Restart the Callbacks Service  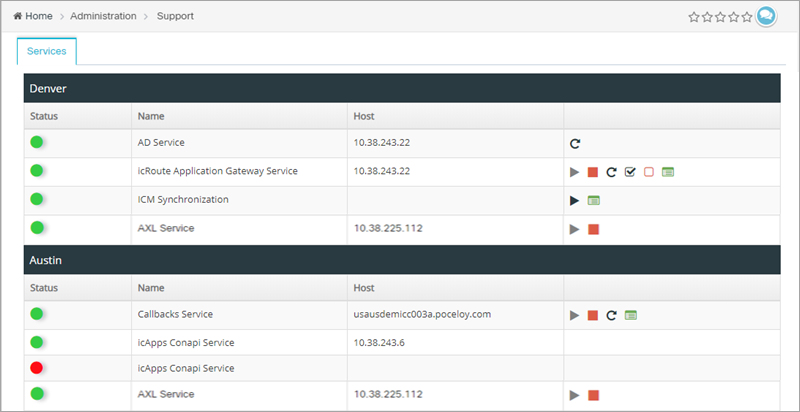611,316
